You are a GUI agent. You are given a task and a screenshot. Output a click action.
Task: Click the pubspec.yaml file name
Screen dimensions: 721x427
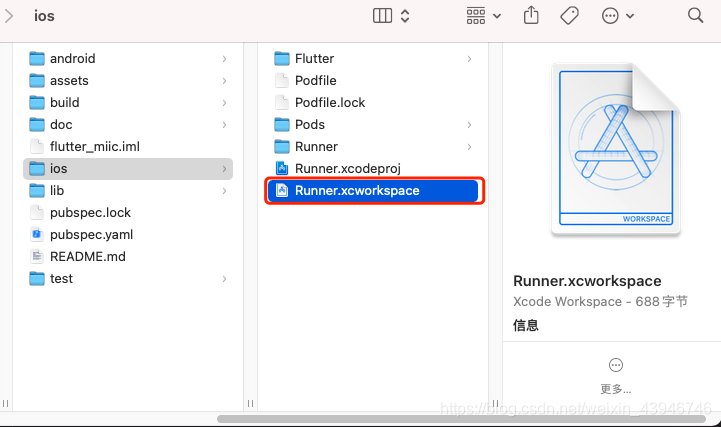click(92, 234)
